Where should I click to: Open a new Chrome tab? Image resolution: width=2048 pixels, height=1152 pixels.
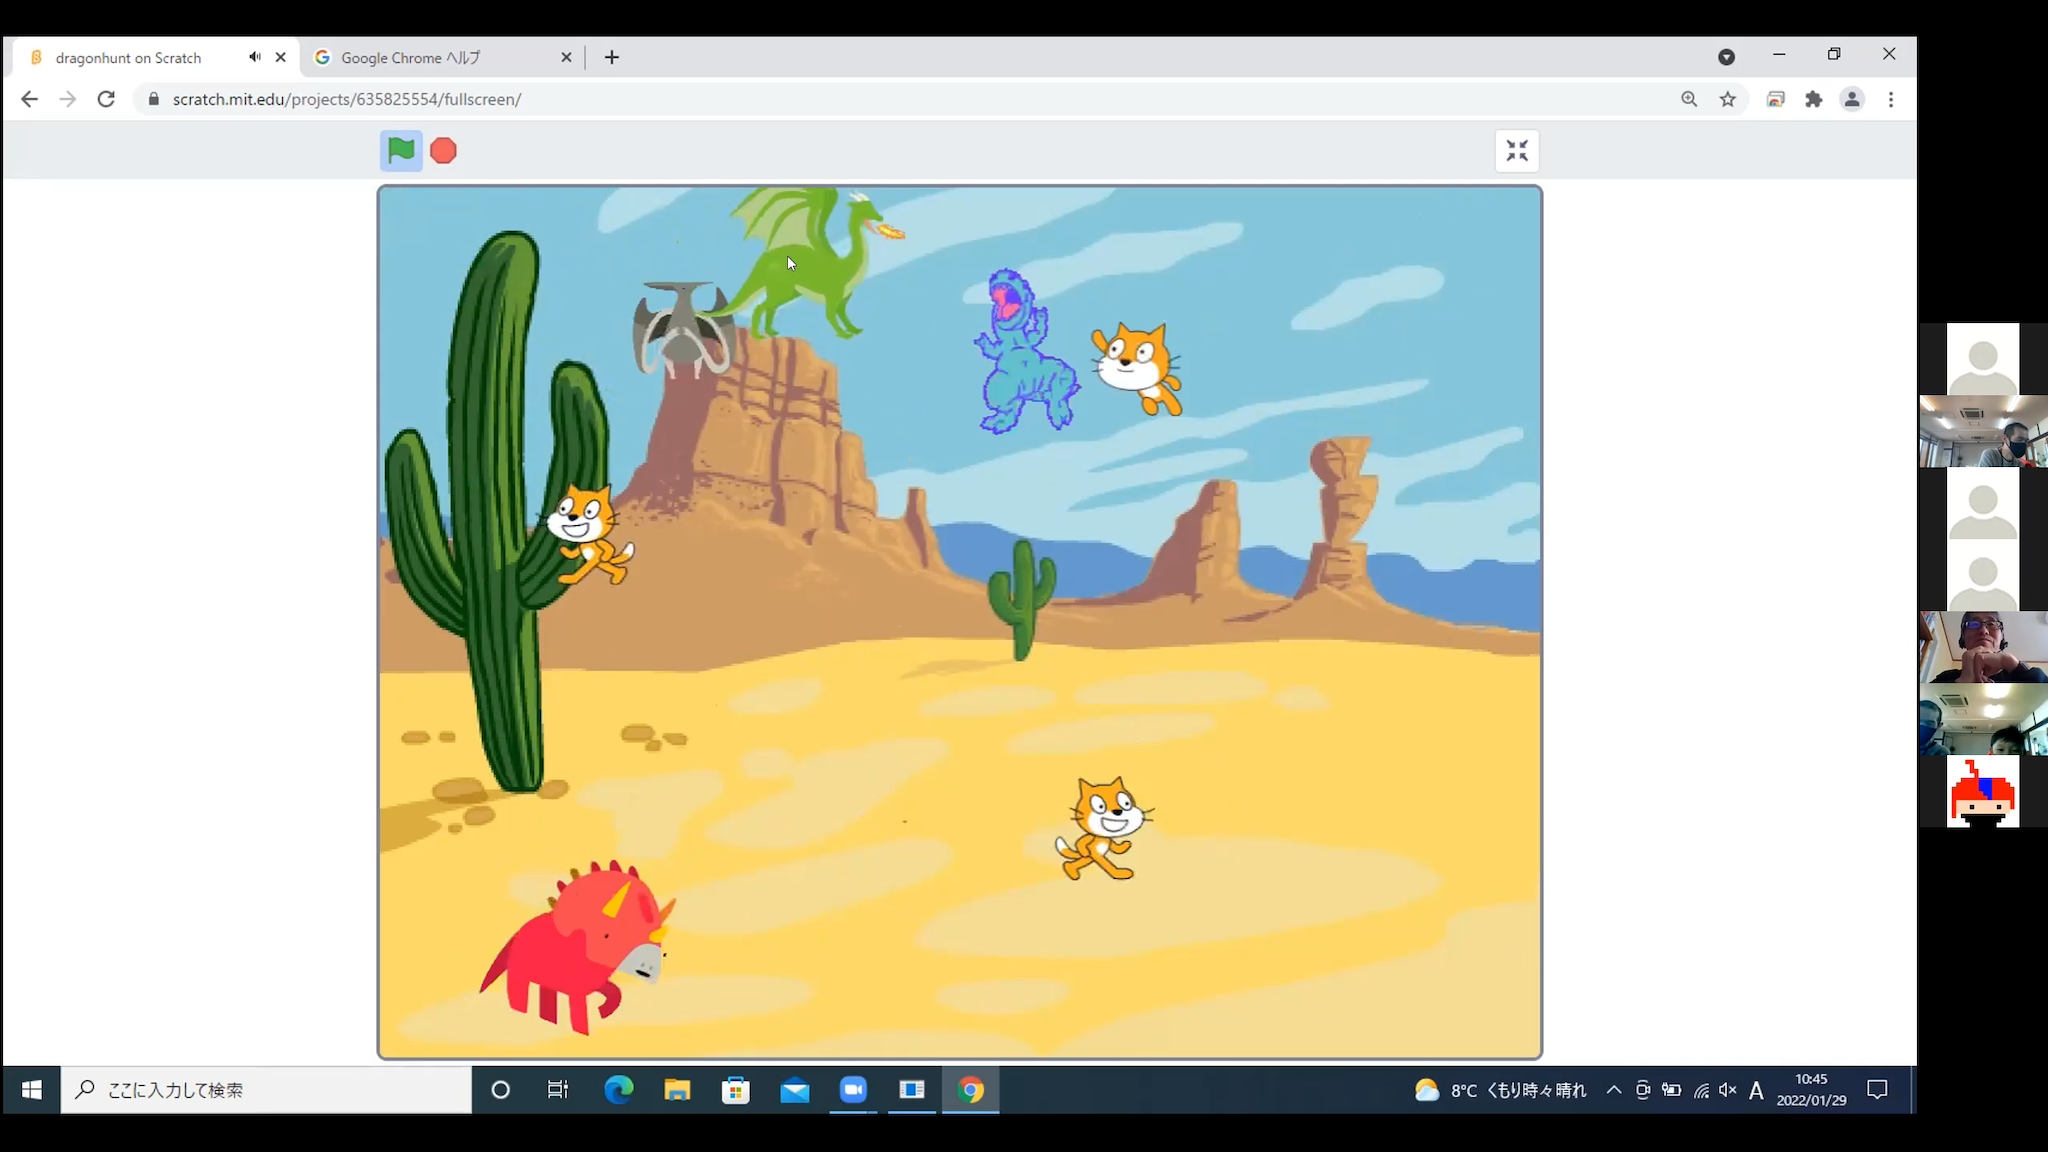coord(612,57)
